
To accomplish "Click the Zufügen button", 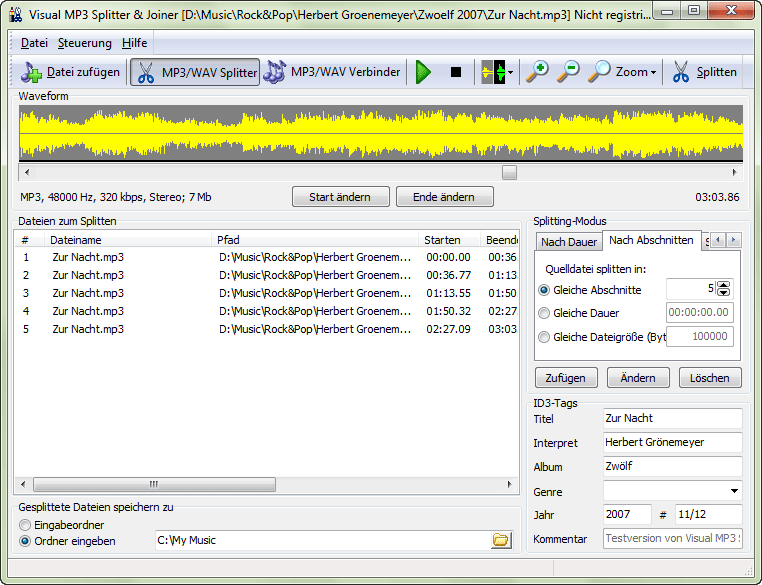I will [566, 378].
